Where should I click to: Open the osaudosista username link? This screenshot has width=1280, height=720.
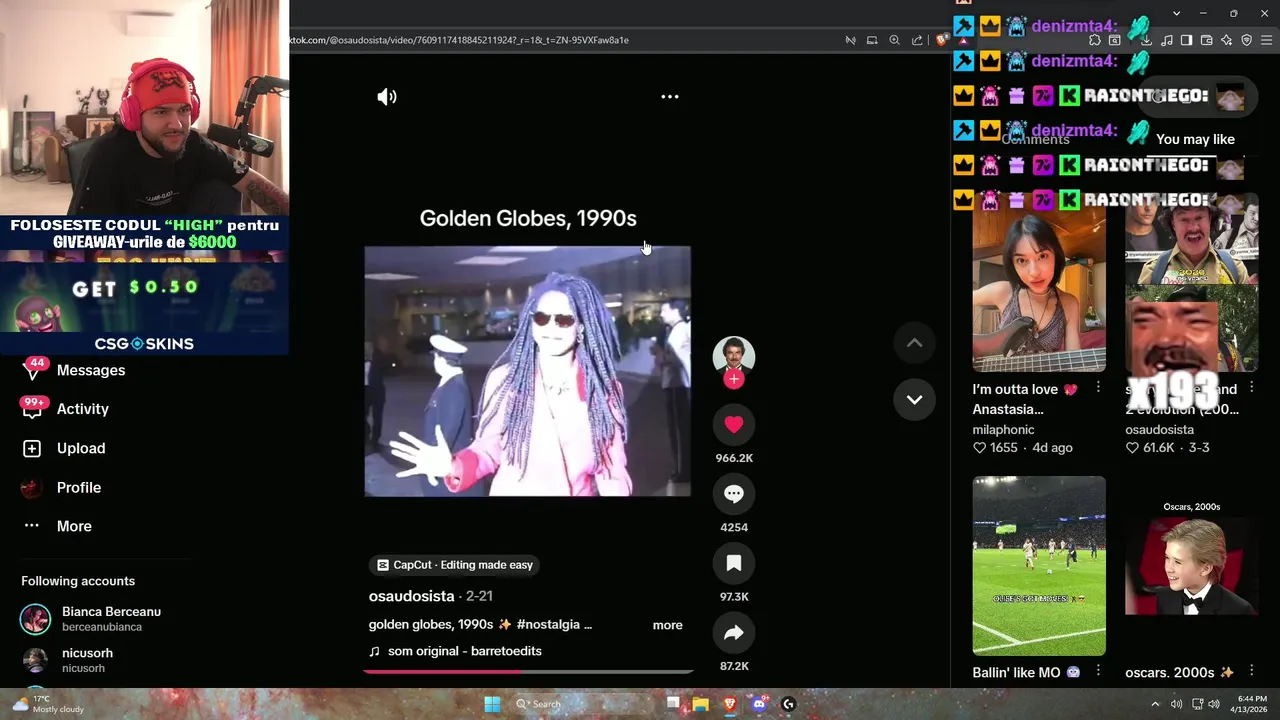point(411,596)
